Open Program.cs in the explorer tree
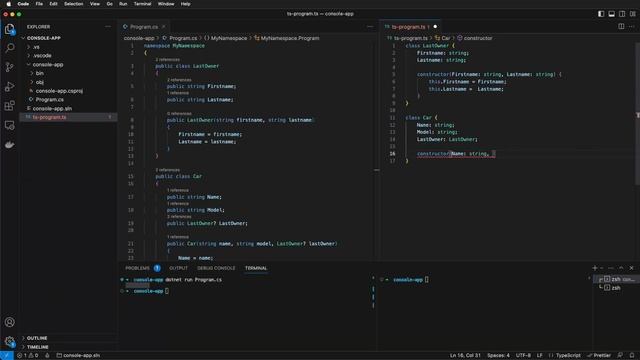640x360 pixels. [x=69, y=100]
